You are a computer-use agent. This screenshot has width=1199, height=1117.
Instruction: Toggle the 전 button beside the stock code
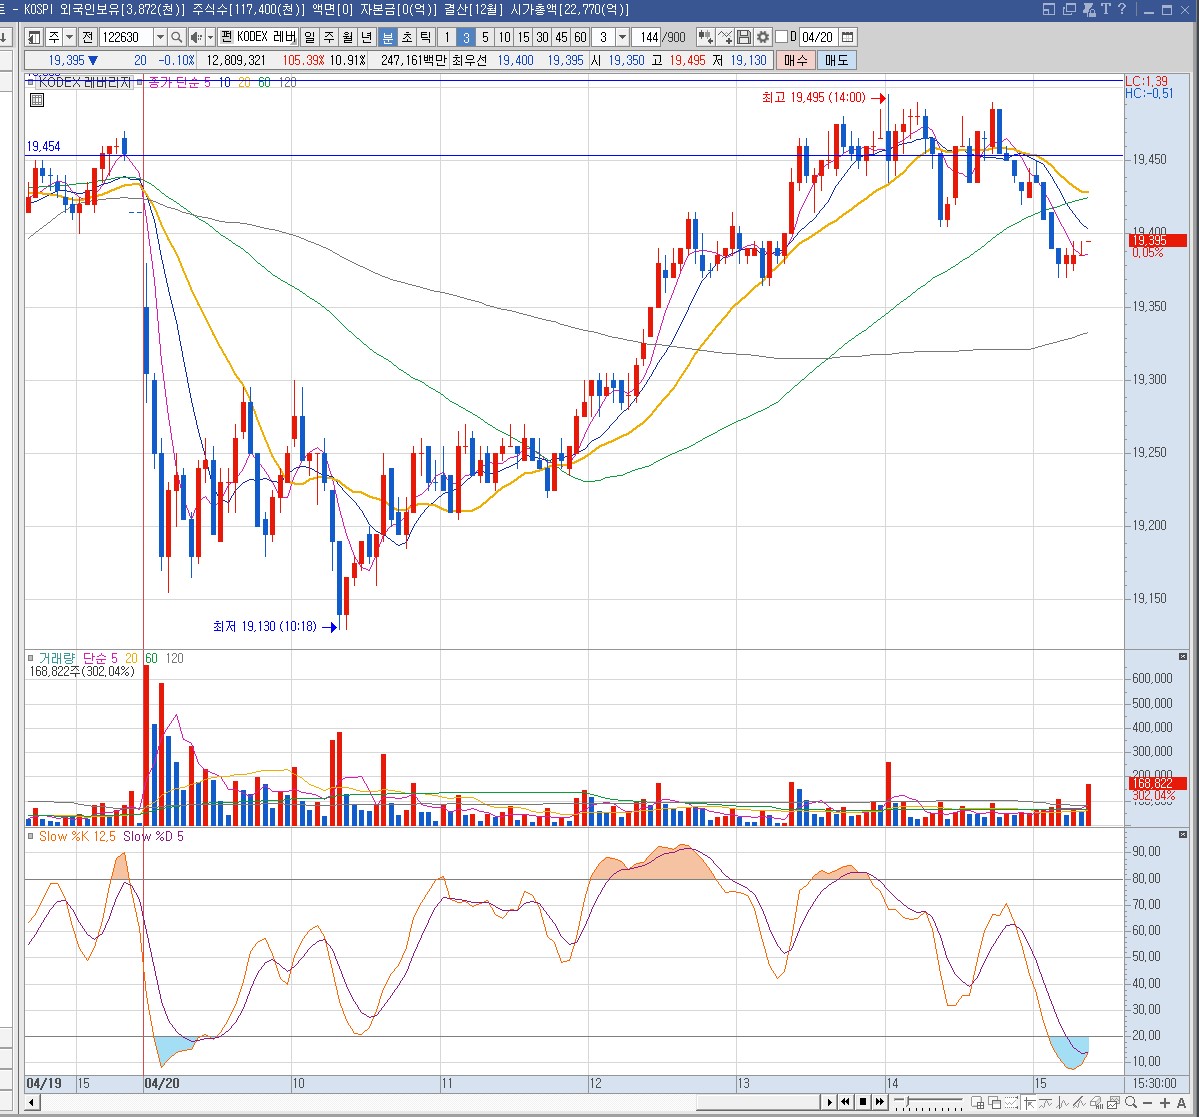[x=87, y=37]
